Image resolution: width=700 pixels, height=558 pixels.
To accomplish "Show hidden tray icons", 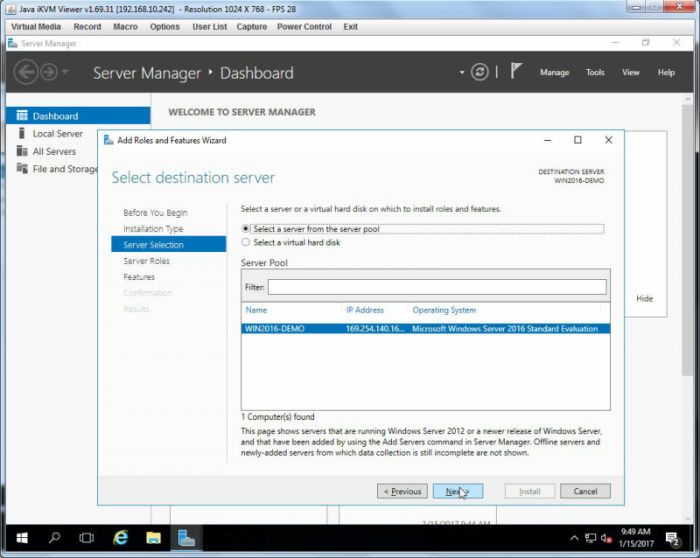I will pos(574,538).
